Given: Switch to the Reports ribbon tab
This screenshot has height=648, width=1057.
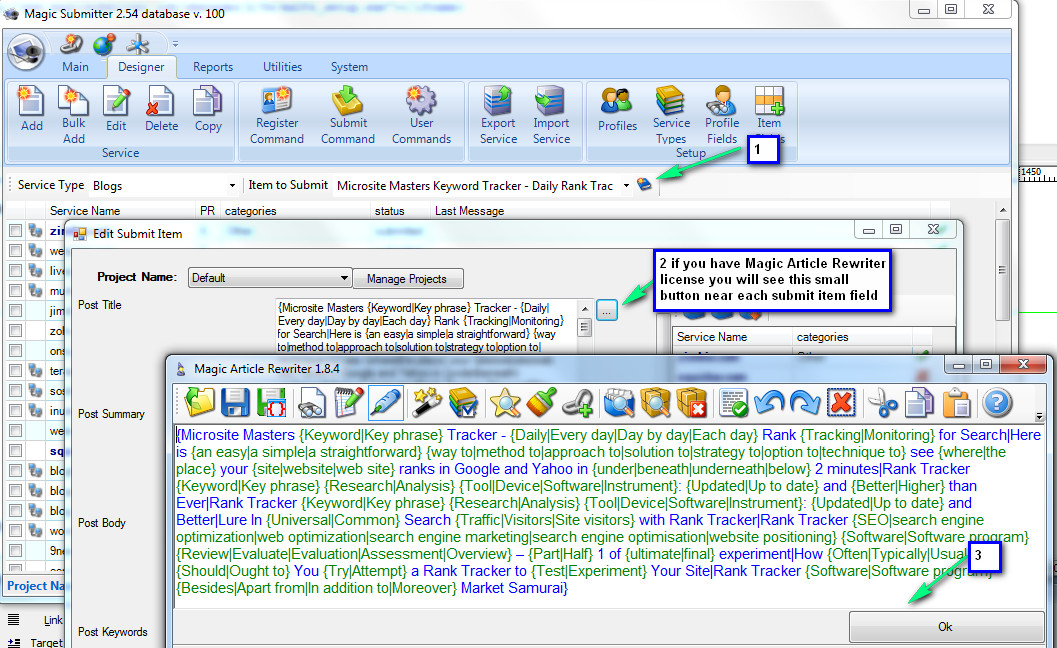Looking at the screenshot, I should [213, 67].
